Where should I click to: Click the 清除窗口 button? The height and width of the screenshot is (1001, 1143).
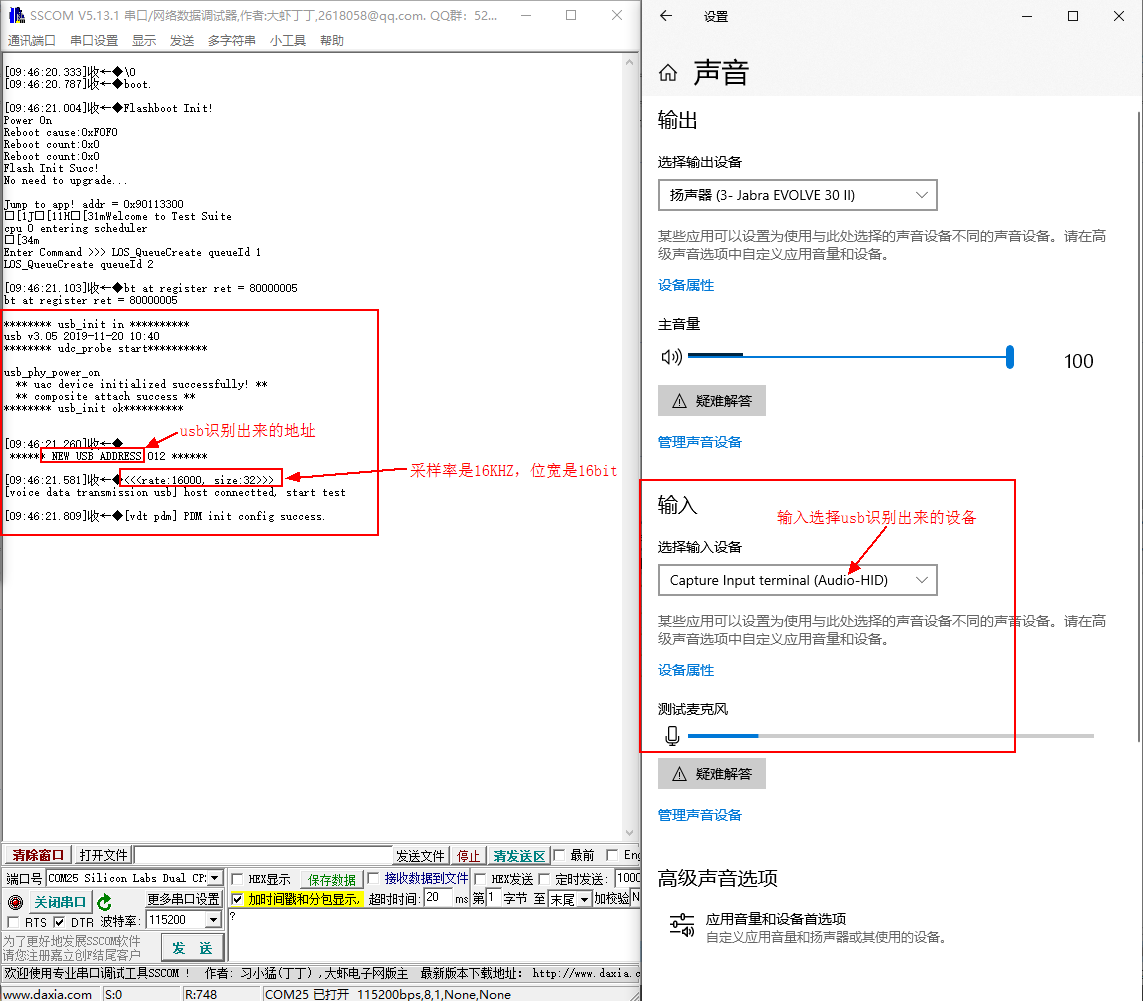click(x=38, y=855)
